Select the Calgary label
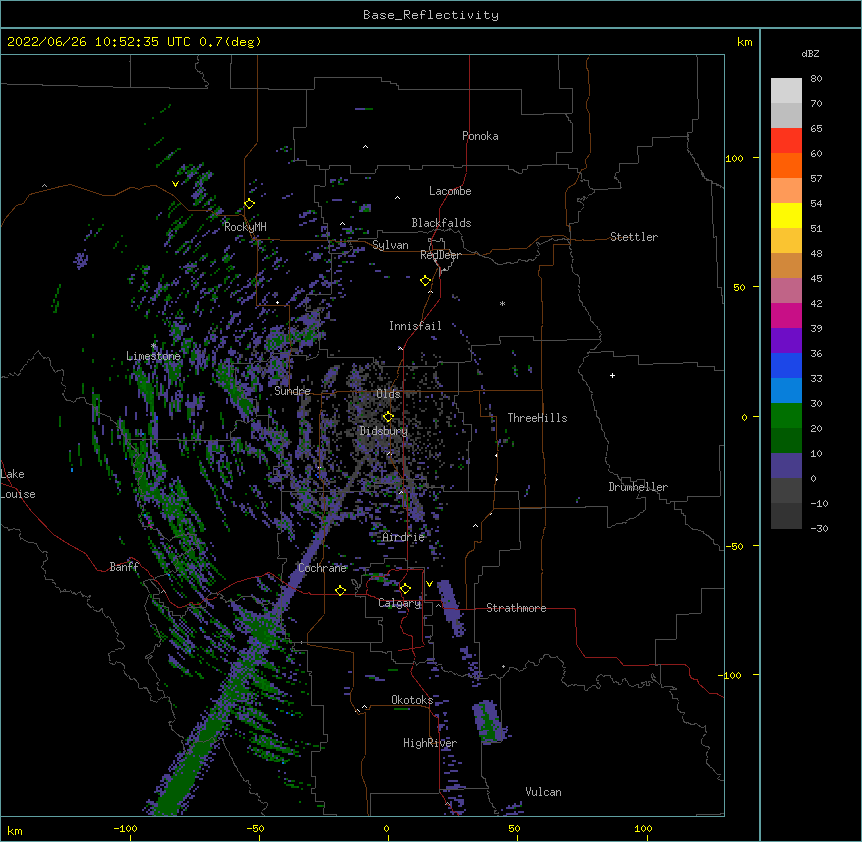This screenshot has height=842, width=862. coord(400,603)
